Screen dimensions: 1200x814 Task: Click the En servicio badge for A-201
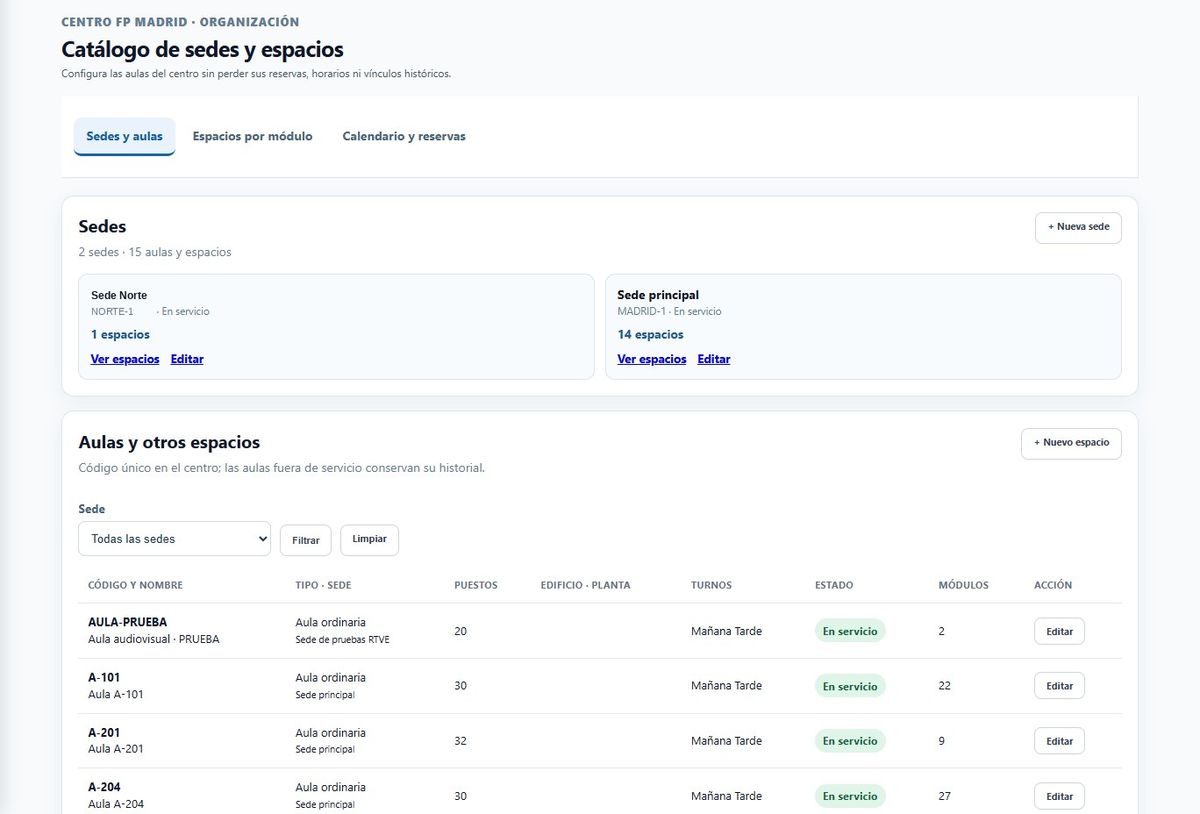(x=850, y=741)
